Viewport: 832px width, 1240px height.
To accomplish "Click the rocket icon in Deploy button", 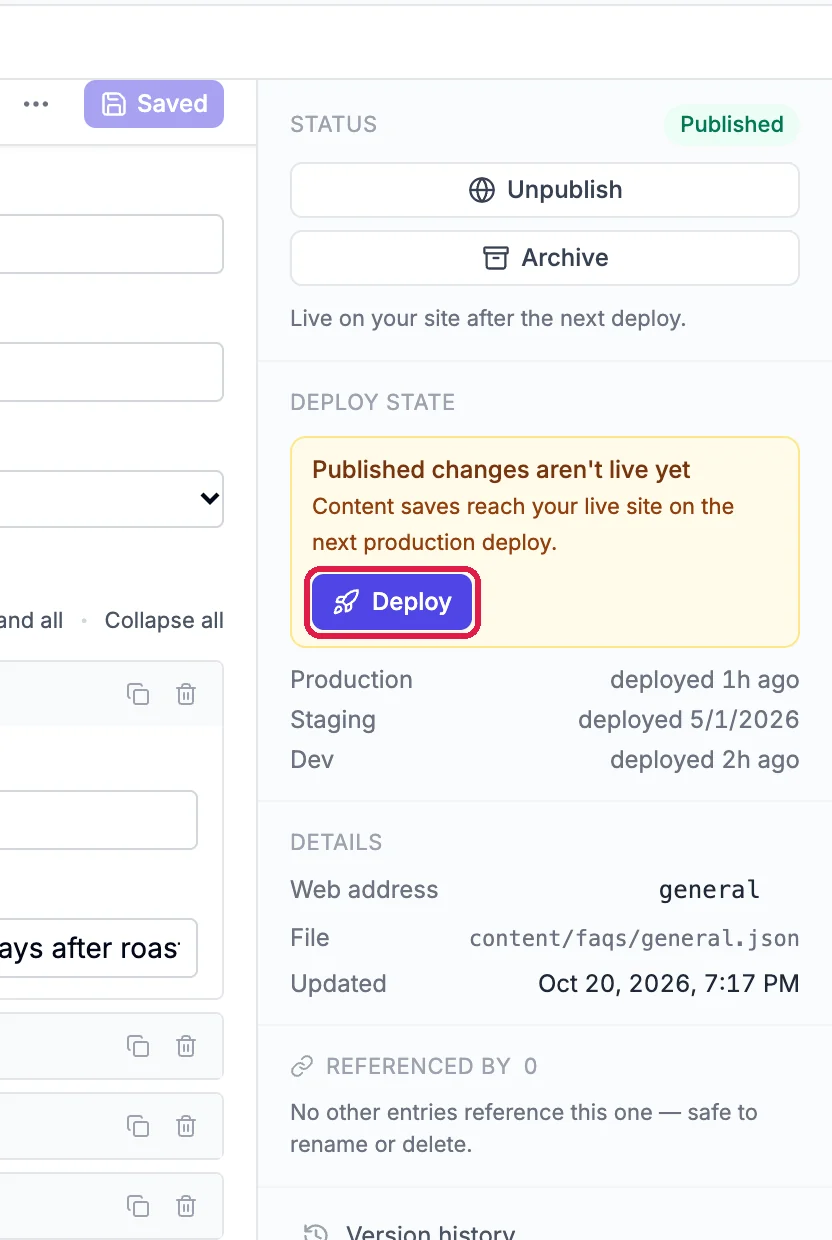I will click(x=346, y=602).
